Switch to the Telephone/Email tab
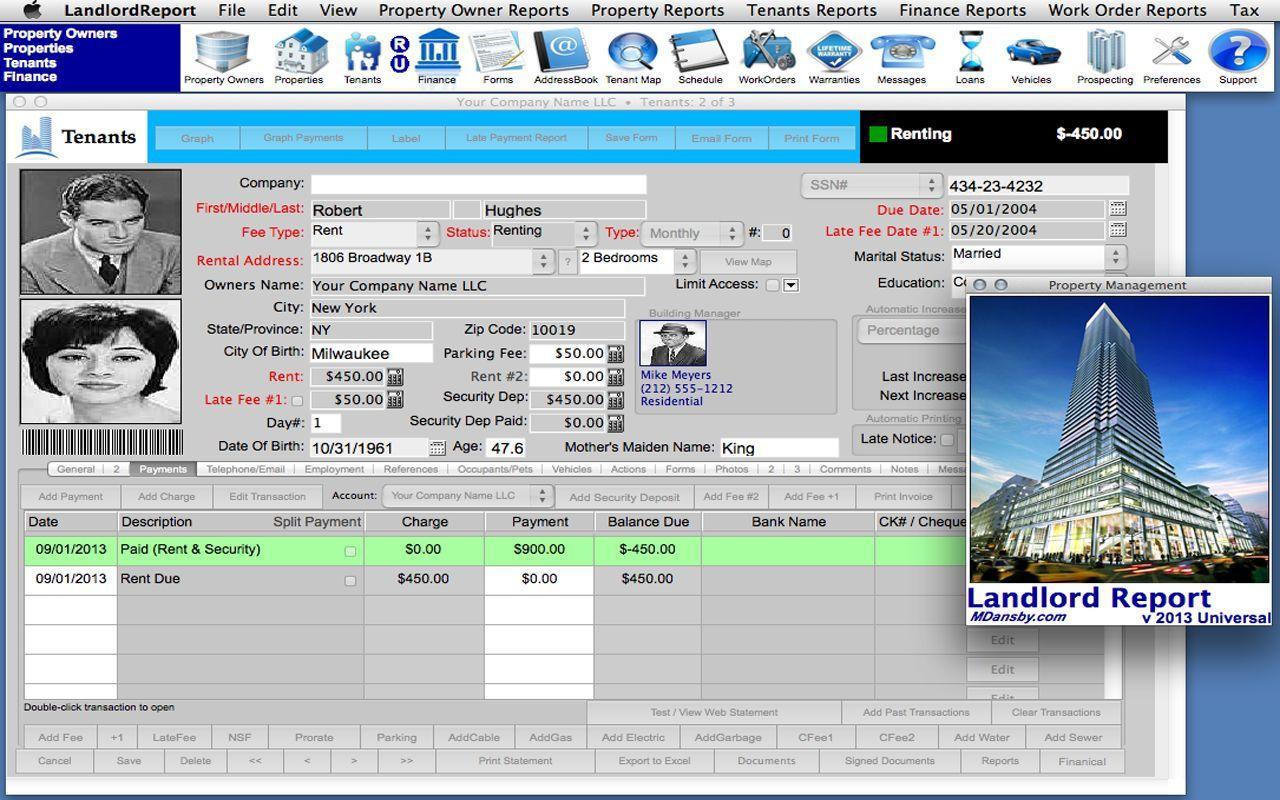This screenshot has width=1280, height=800. [245, 469]
